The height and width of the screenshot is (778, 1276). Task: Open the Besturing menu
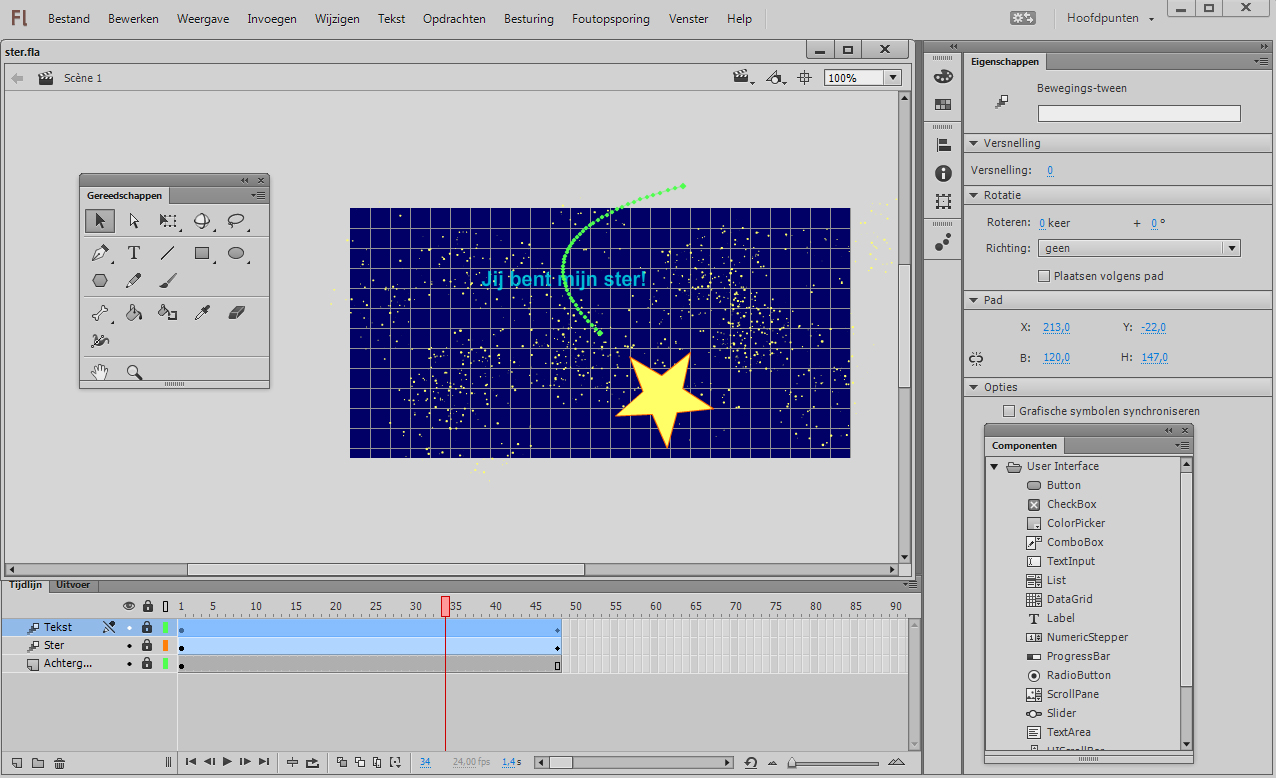pyautogui.click(x=529, y=19)
